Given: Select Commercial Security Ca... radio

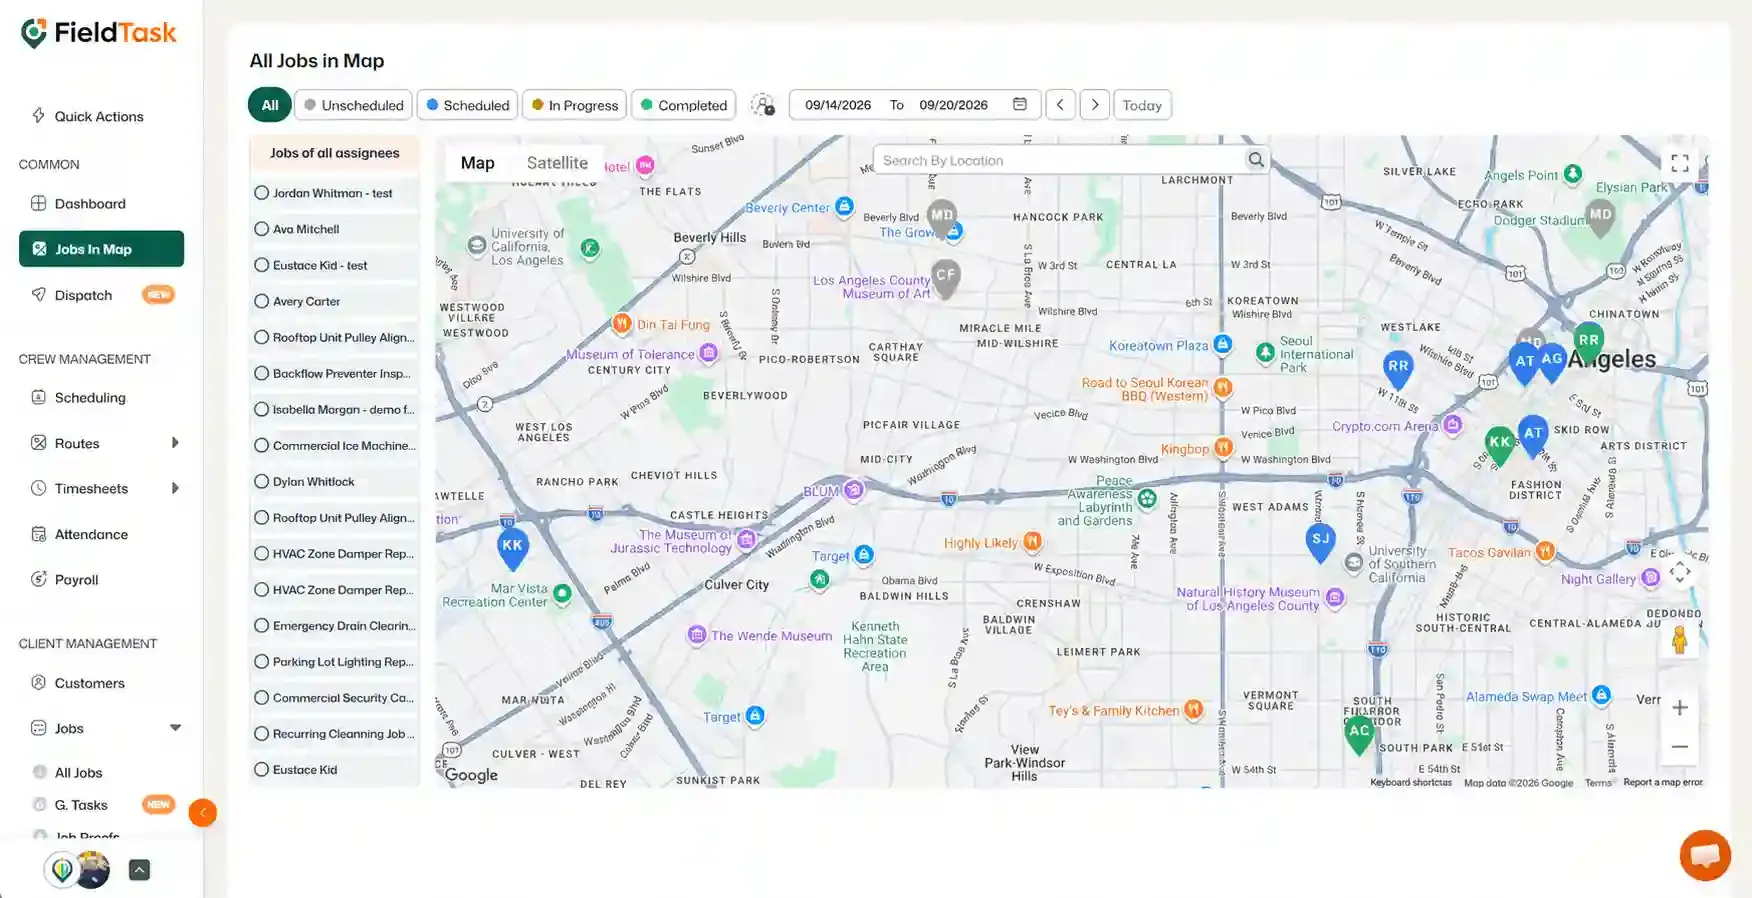Looking at the screenshot, I should pyautogui.click(x=261, y=697).
